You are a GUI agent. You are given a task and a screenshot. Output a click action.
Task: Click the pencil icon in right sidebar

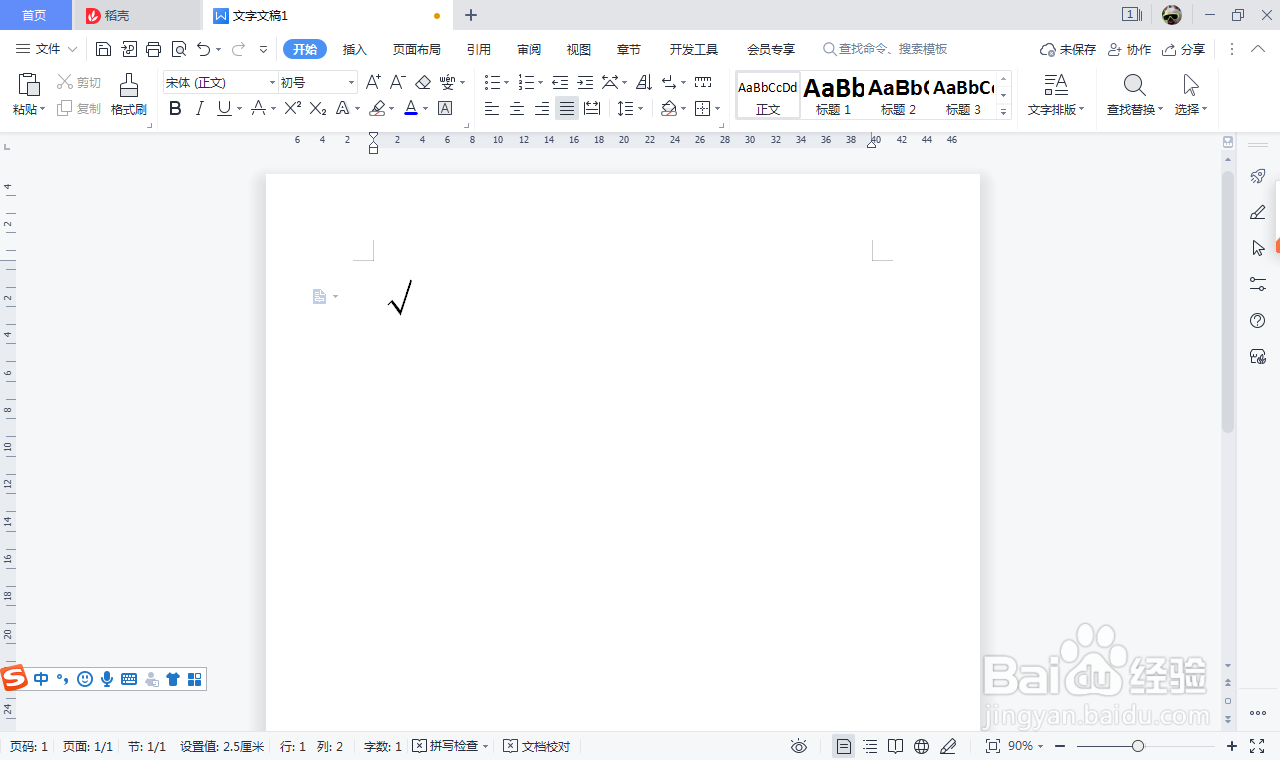[x=1258, y=212]
